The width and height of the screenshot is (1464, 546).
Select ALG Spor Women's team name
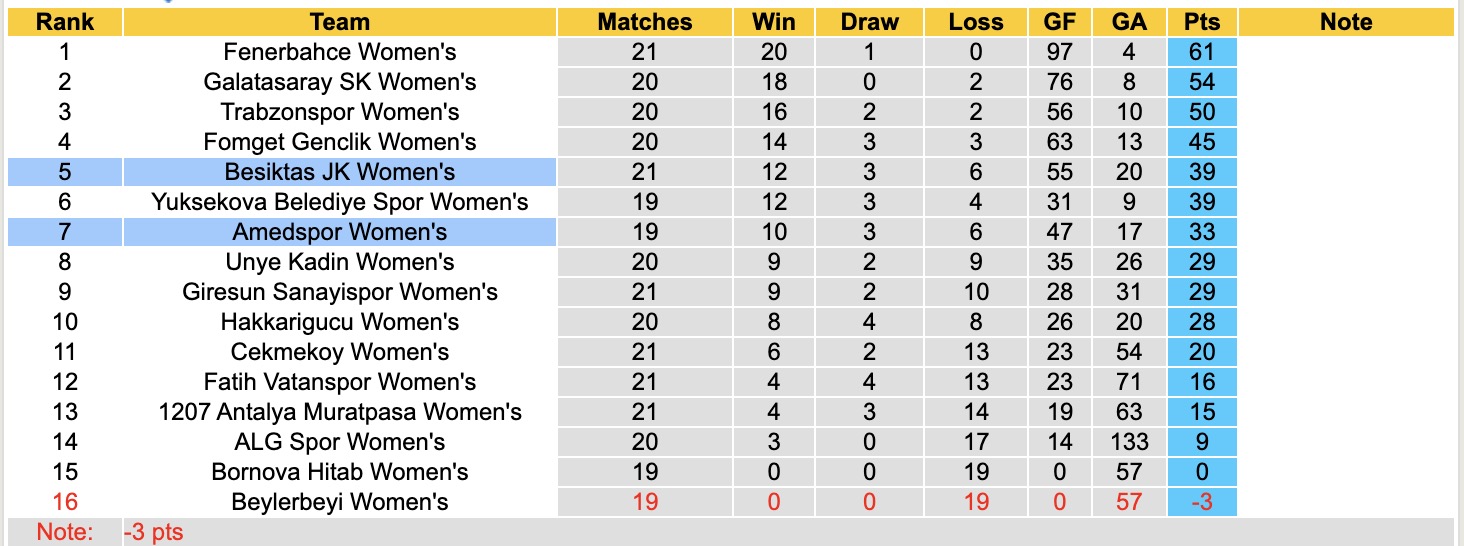[340, 442]
